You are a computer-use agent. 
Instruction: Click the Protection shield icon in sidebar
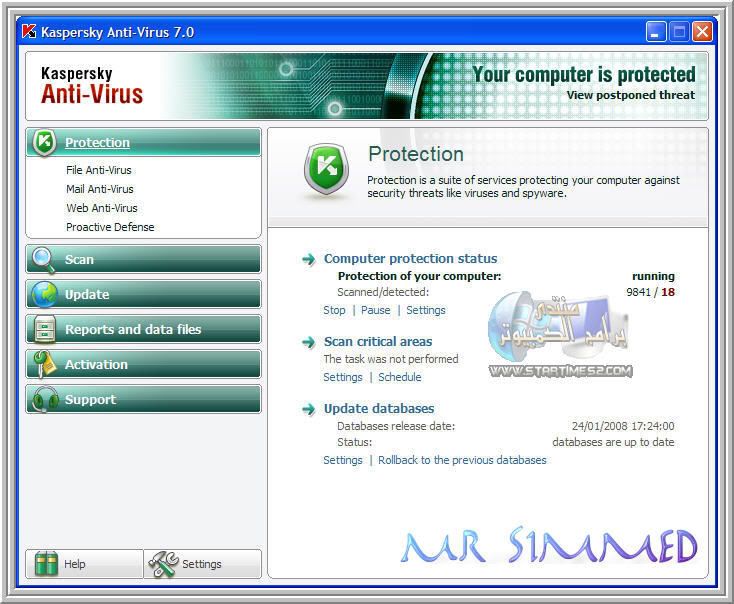coord(44,142)
